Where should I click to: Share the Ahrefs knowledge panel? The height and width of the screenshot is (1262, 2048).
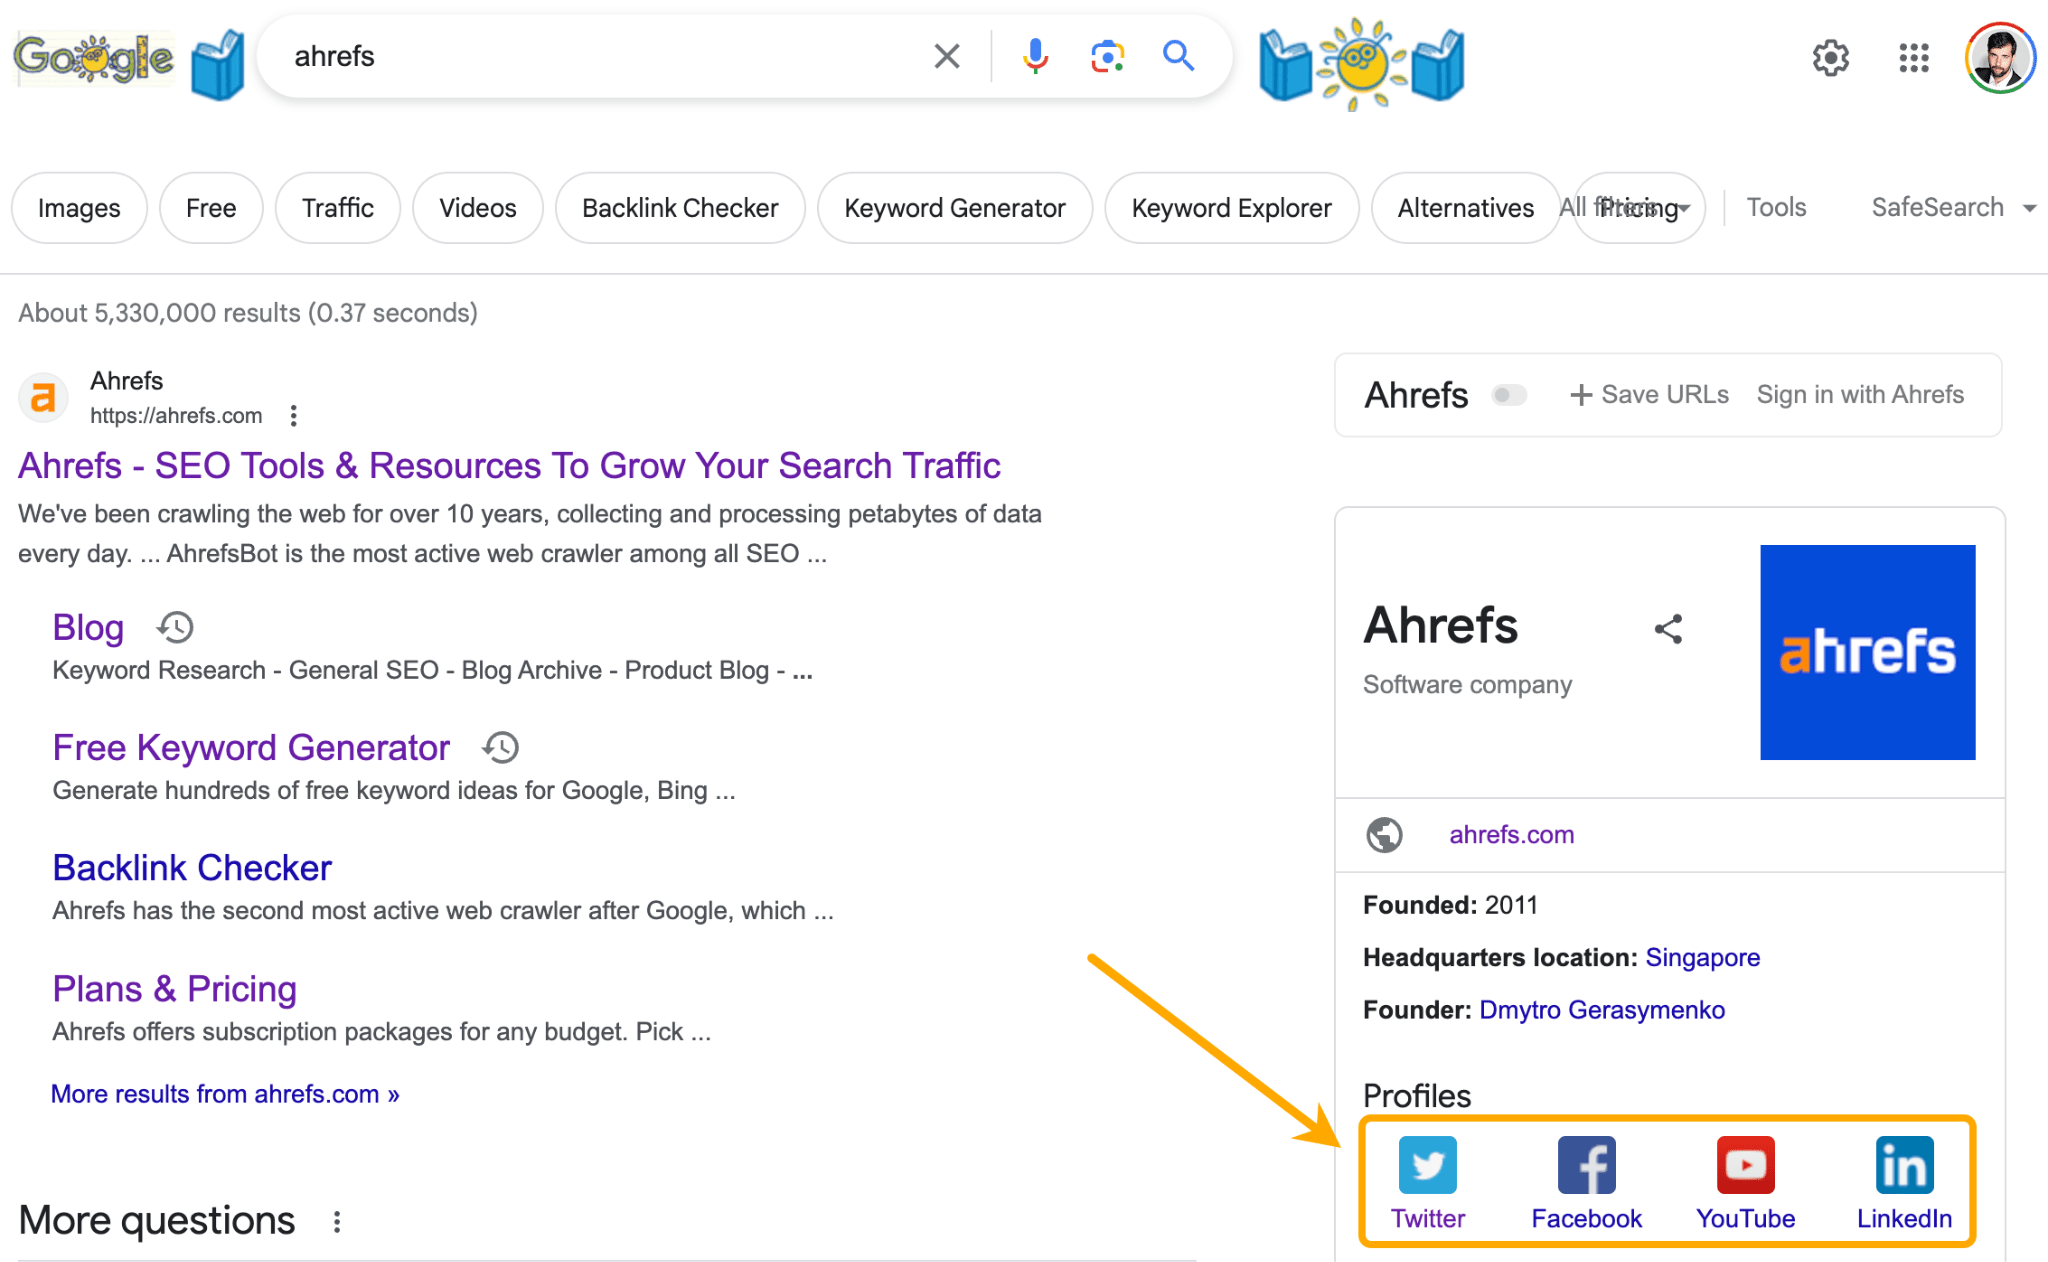(x=1669, y=629)
